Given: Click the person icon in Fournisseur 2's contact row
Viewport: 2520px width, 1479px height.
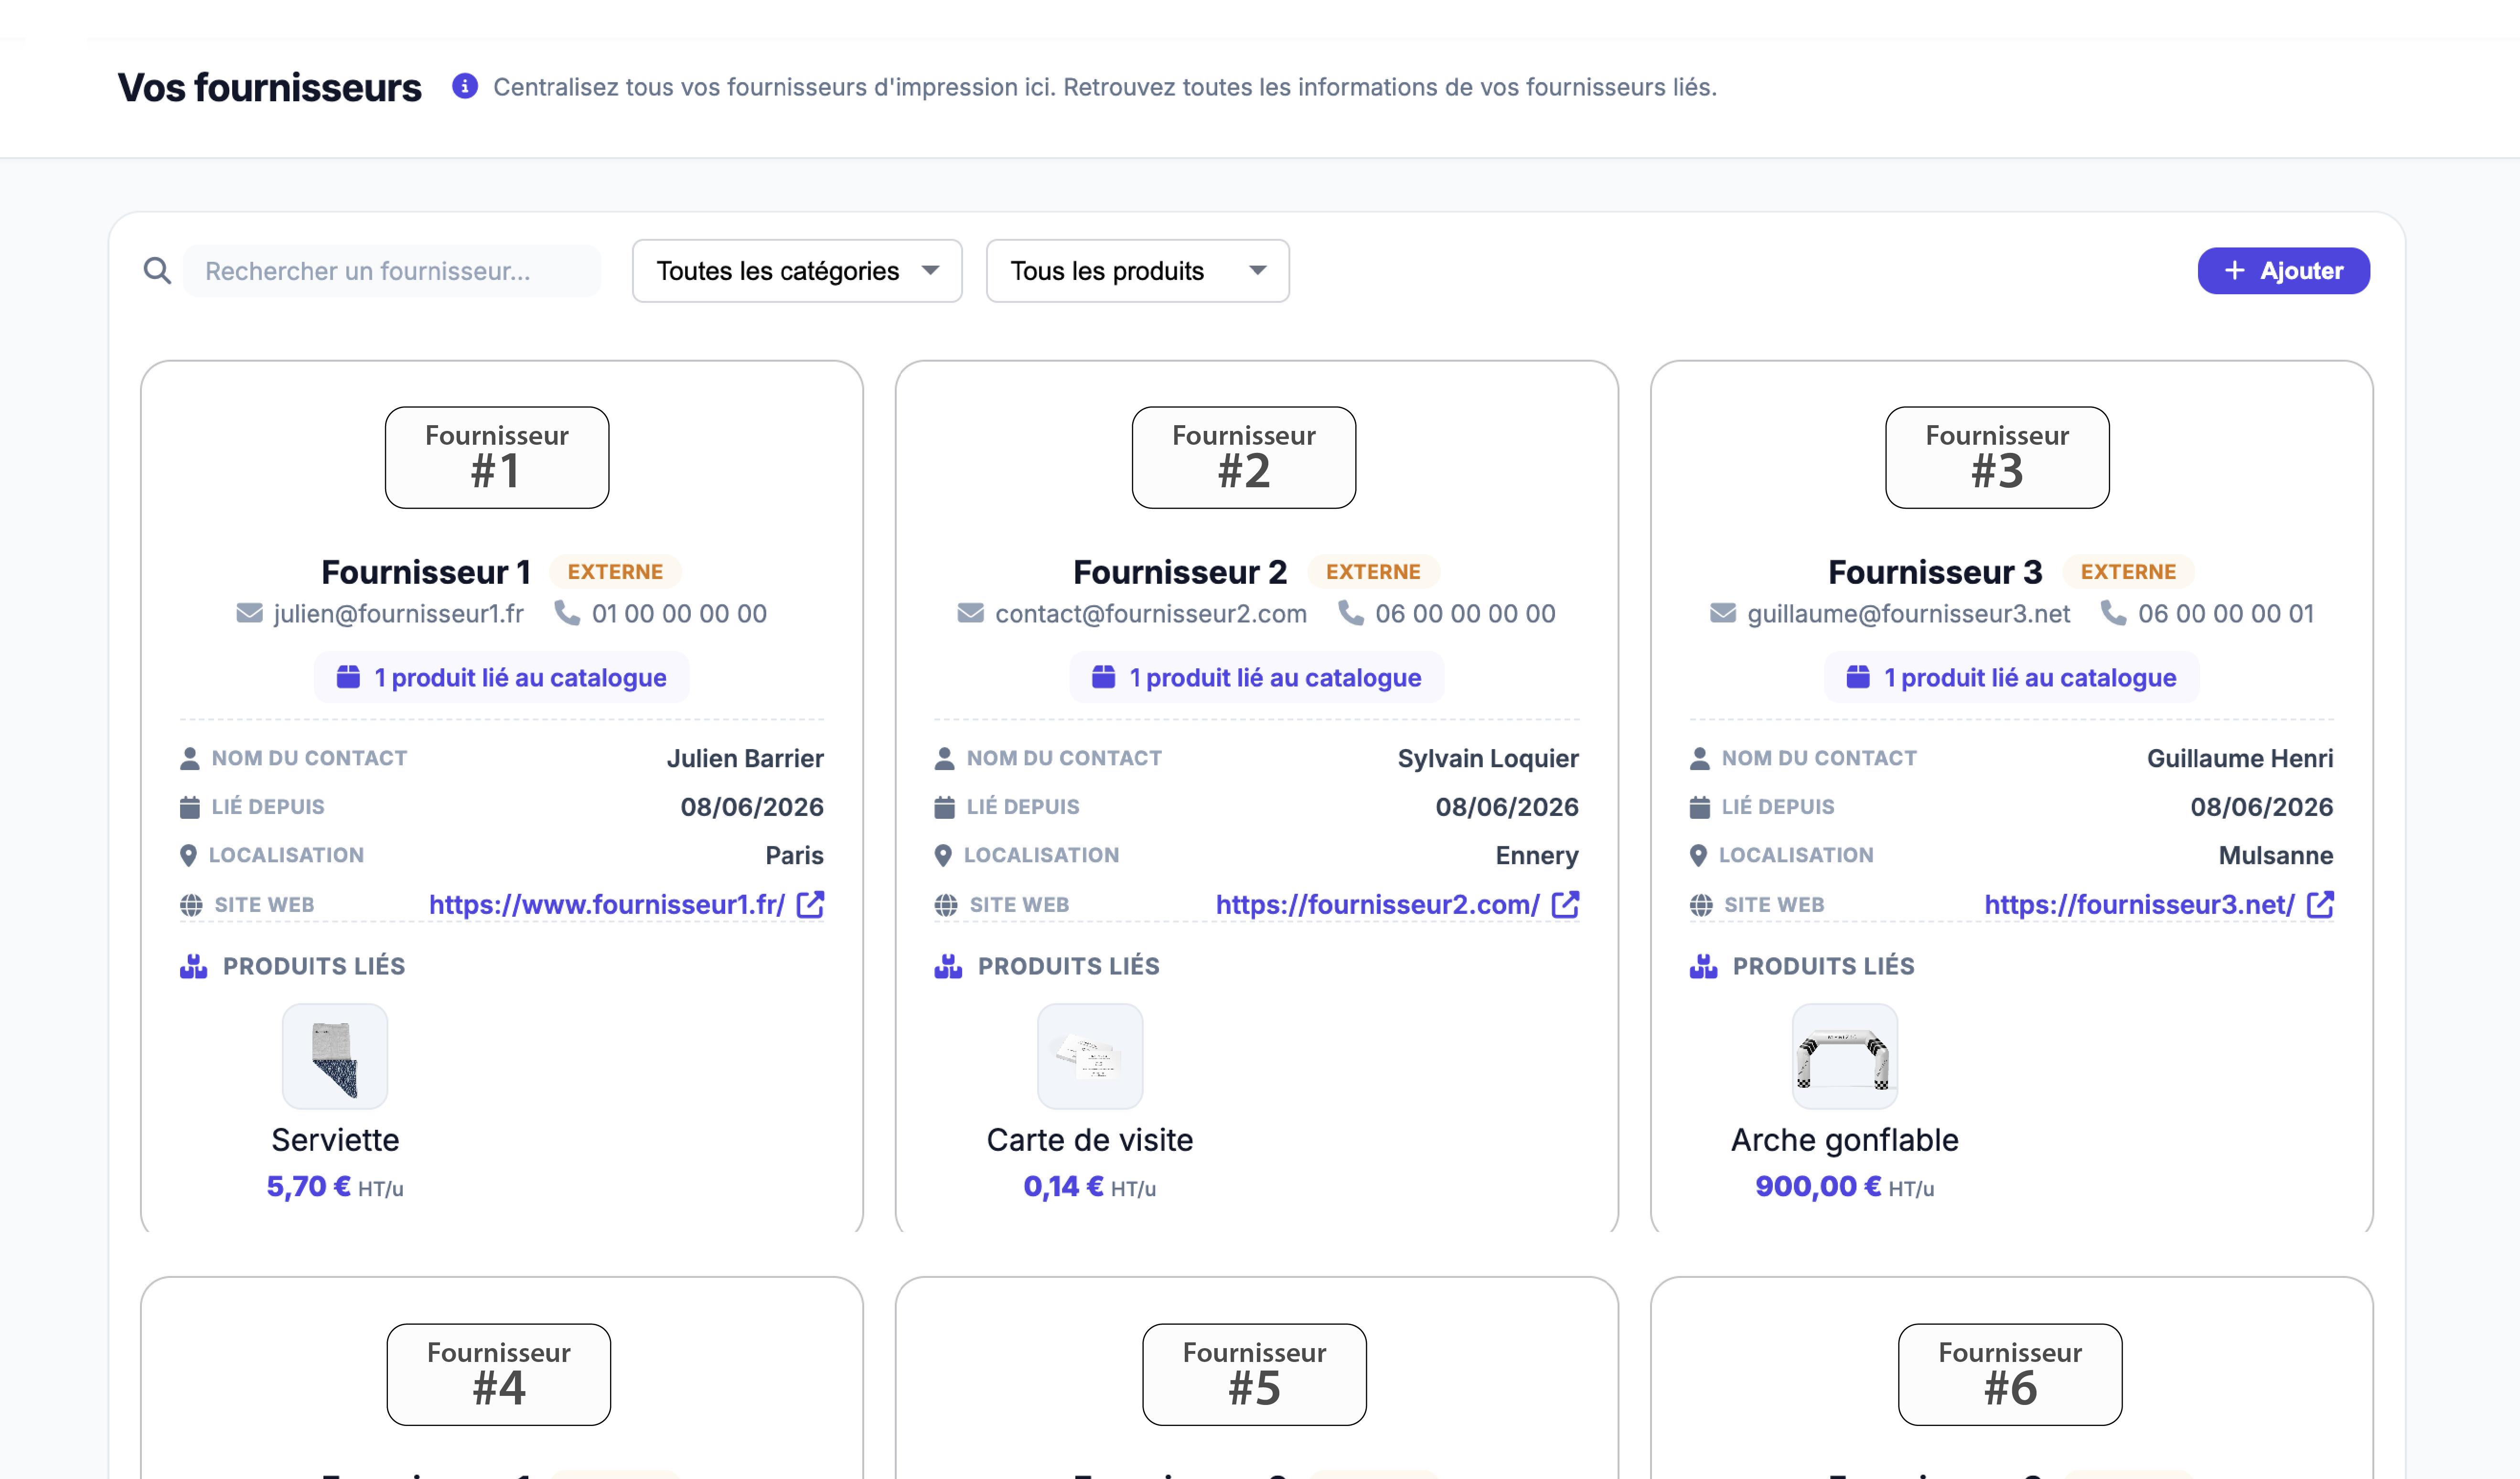Looking at the screenshot, I should coord(944,758).
